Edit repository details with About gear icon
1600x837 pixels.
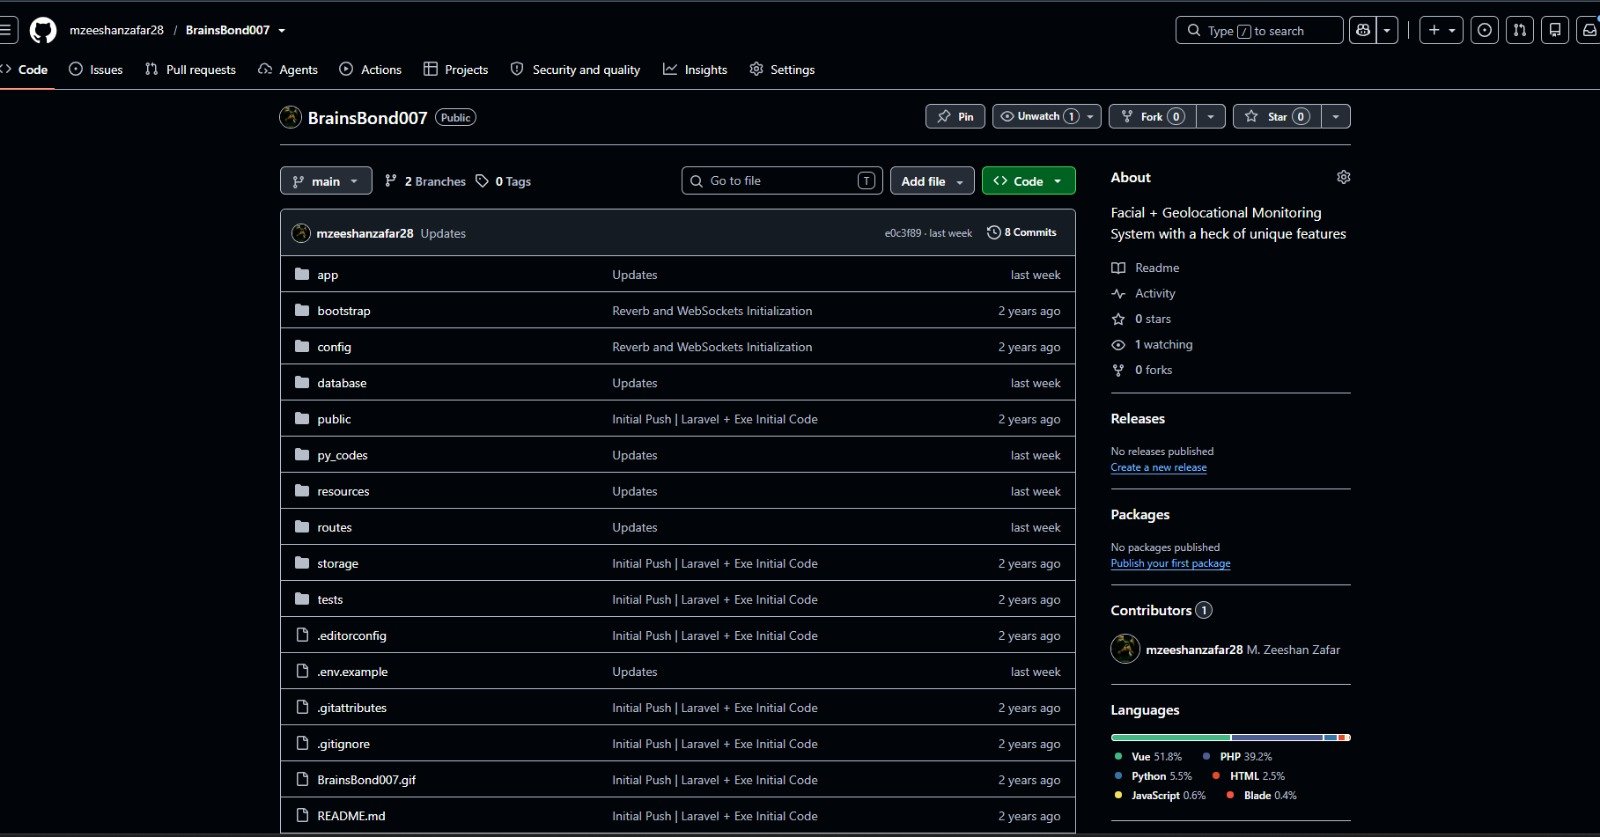[1343, 177]
